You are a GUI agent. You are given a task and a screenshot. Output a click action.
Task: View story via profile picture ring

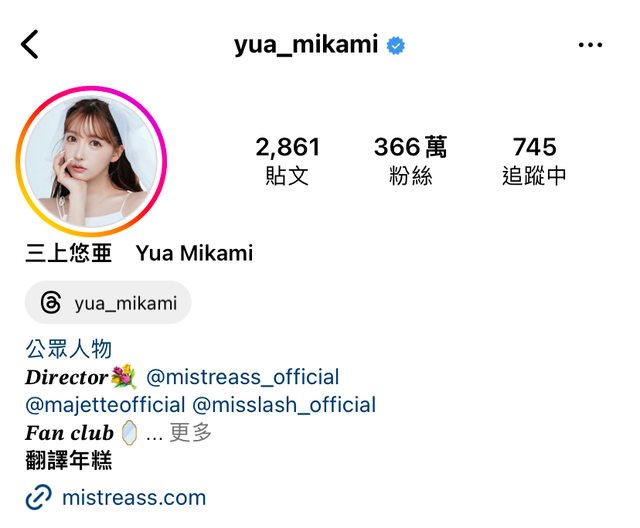[91, 161]
